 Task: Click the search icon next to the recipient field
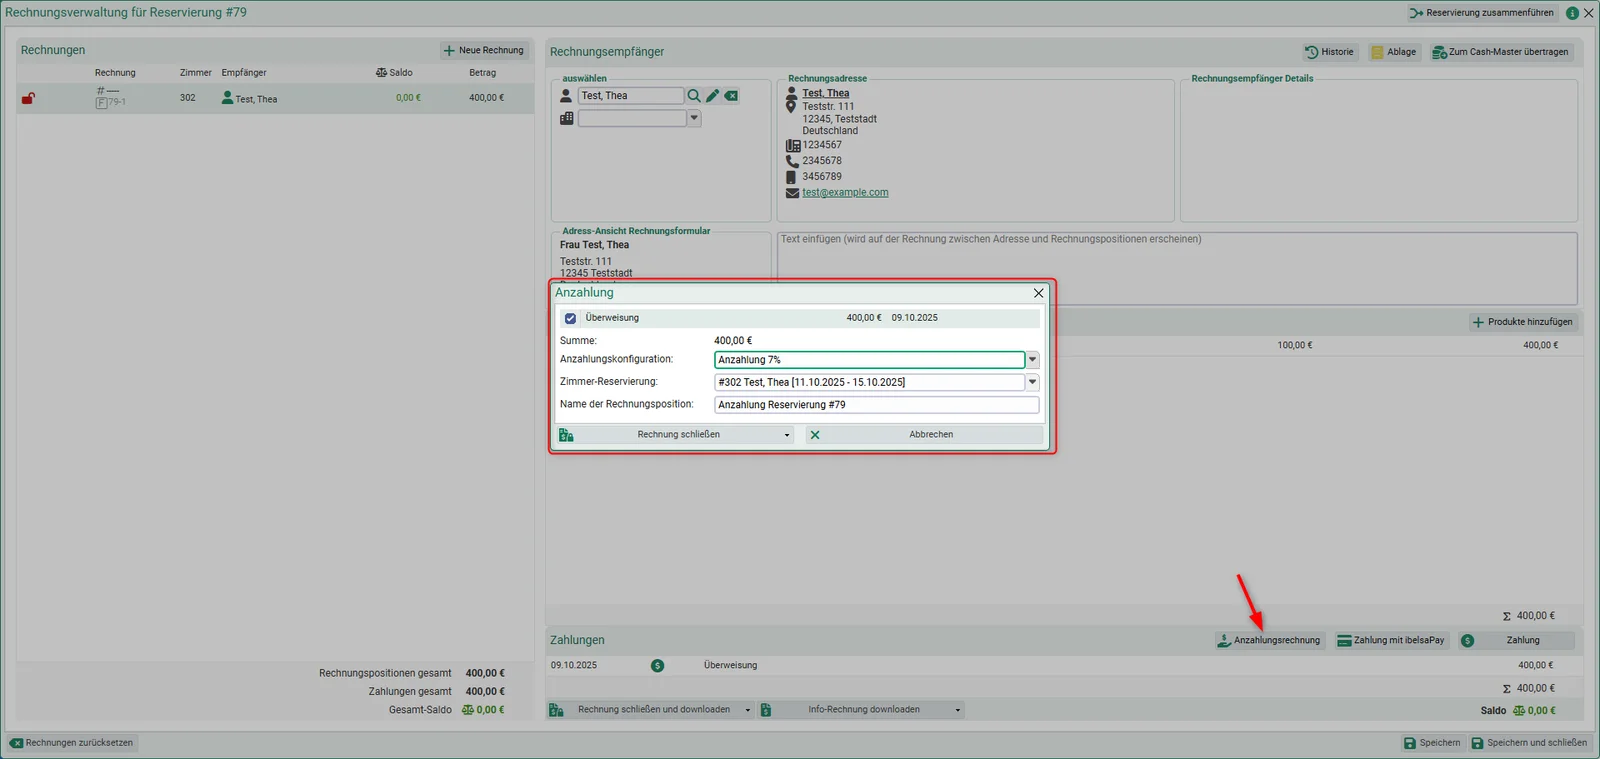(x=694, y=96)
